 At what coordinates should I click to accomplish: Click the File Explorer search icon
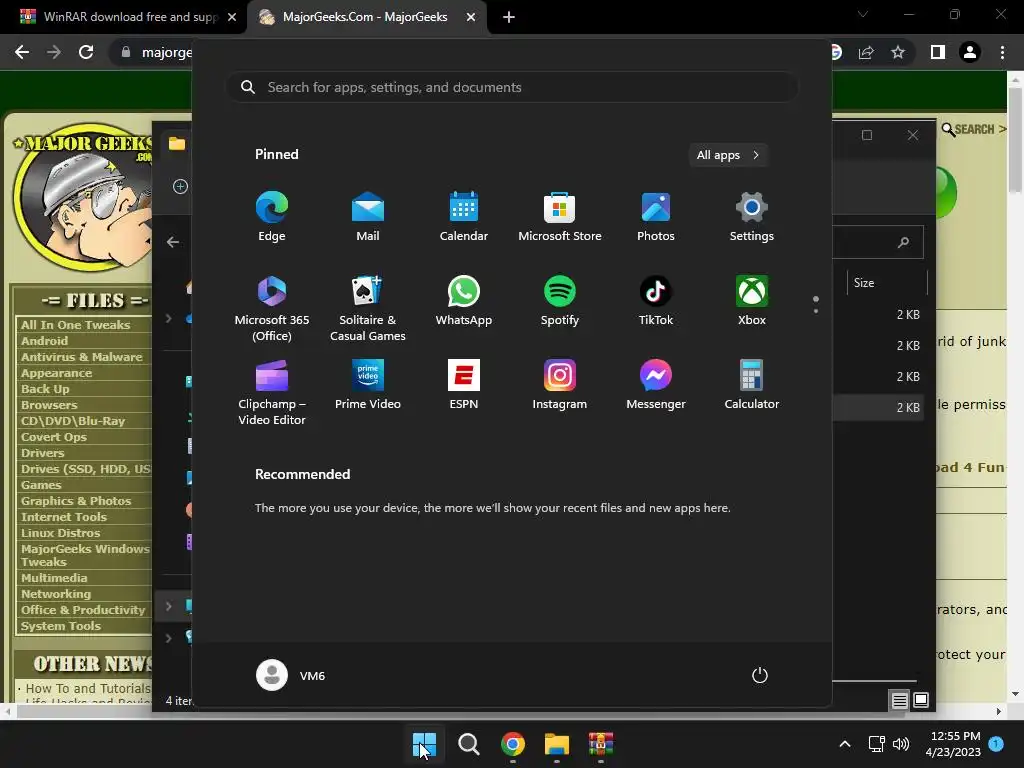pyautogui.click(x=904, y=242)
